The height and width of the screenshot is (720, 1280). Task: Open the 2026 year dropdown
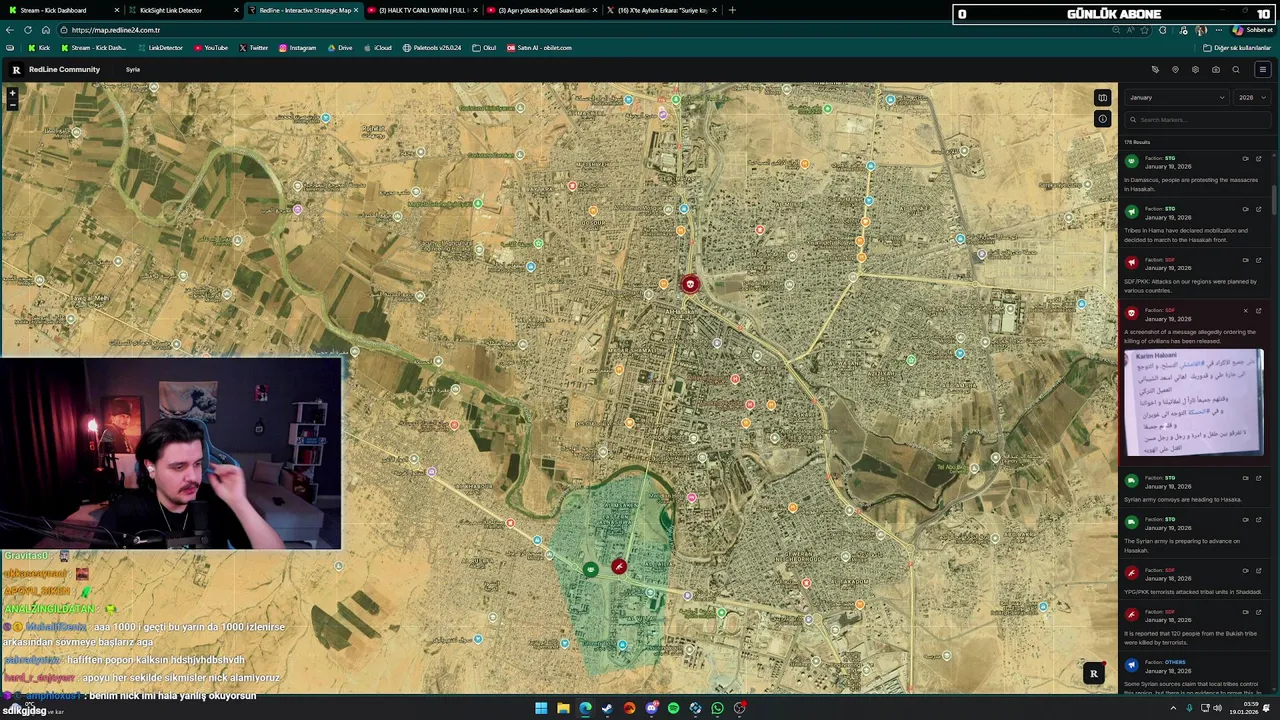(x=1252, y=98)
